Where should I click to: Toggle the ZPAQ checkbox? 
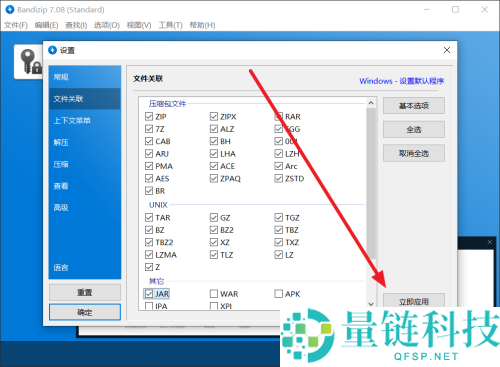(214, 178)
